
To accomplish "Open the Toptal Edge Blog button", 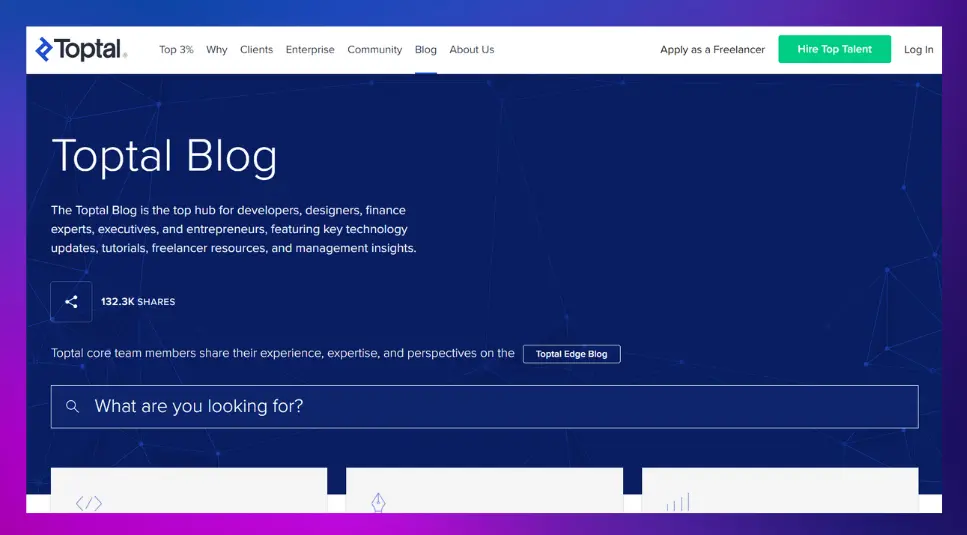I will coord(572,354).
